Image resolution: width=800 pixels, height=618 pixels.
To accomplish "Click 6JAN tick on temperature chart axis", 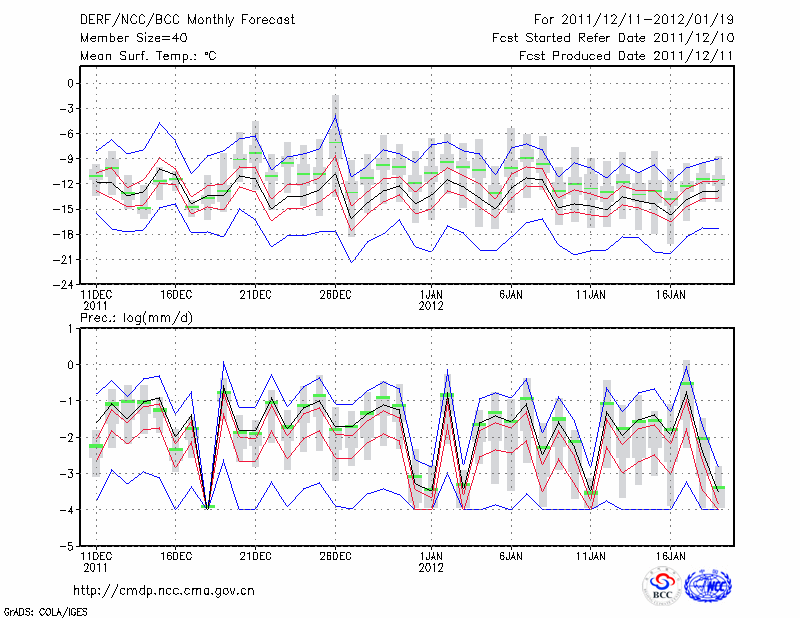I will click(510, 294).
